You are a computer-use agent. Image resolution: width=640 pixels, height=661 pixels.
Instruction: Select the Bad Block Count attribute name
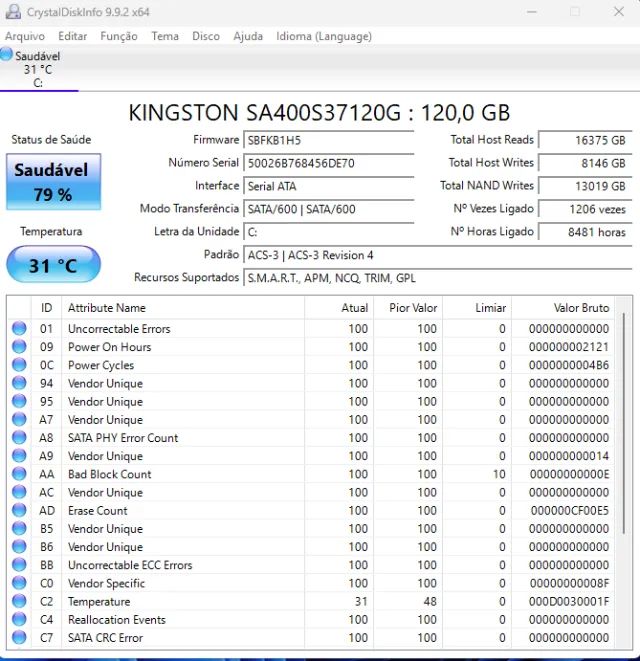[110, 474]
